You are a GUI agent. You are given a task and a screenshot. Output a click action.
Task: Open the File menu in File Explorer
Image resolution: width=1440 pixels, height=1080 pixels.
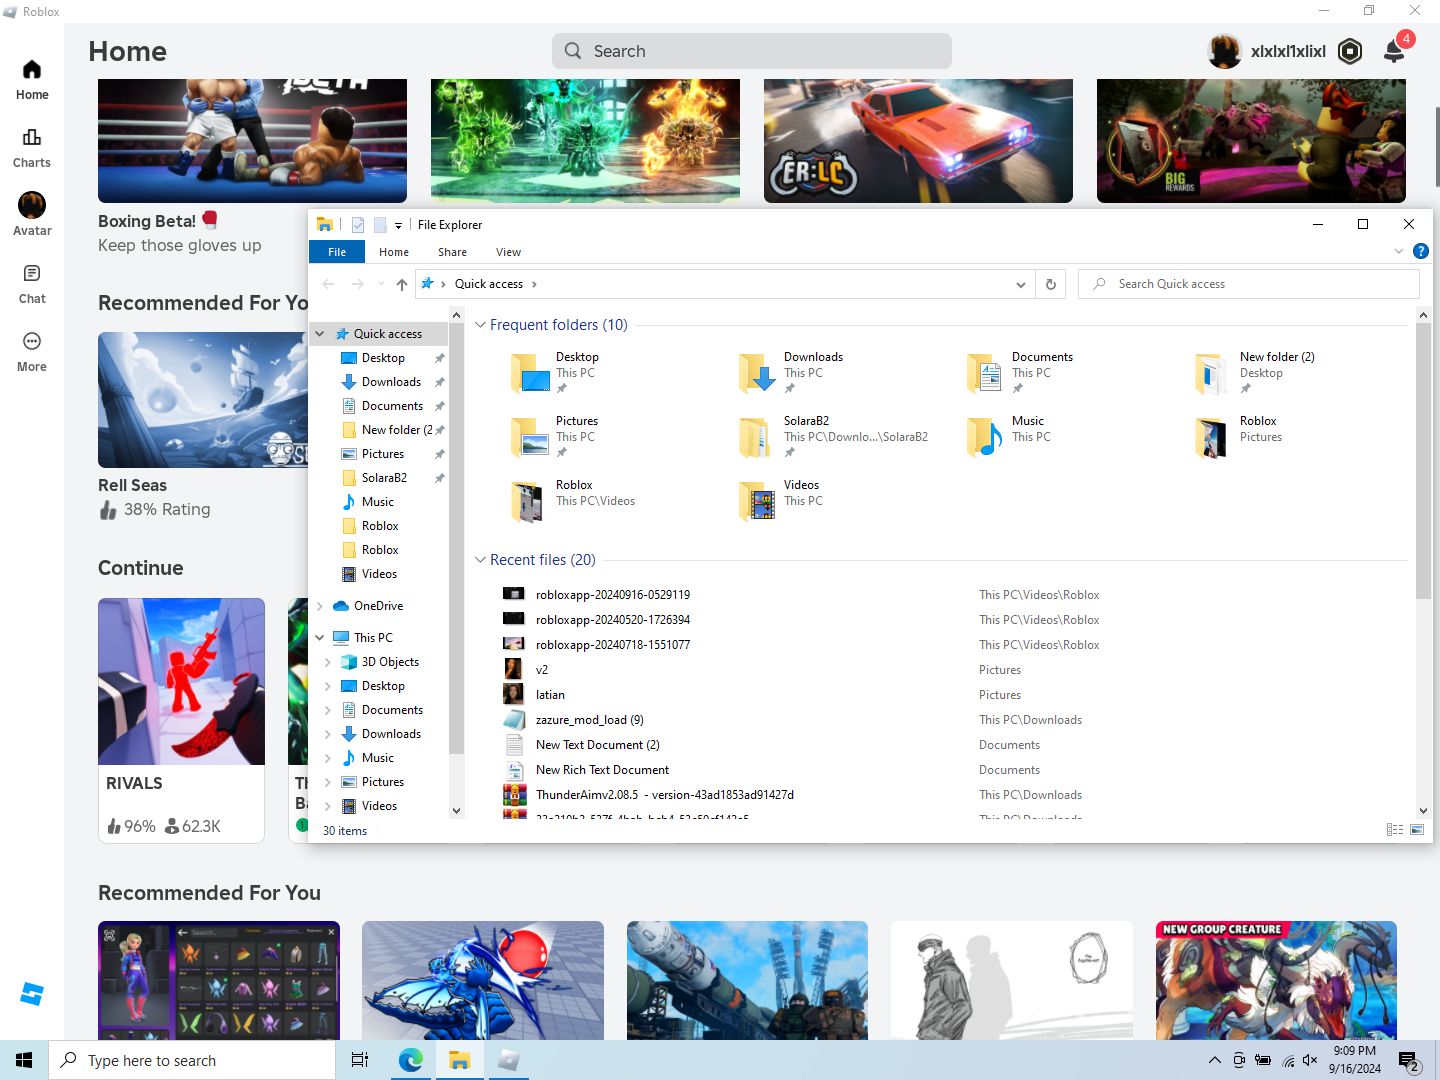337,252
